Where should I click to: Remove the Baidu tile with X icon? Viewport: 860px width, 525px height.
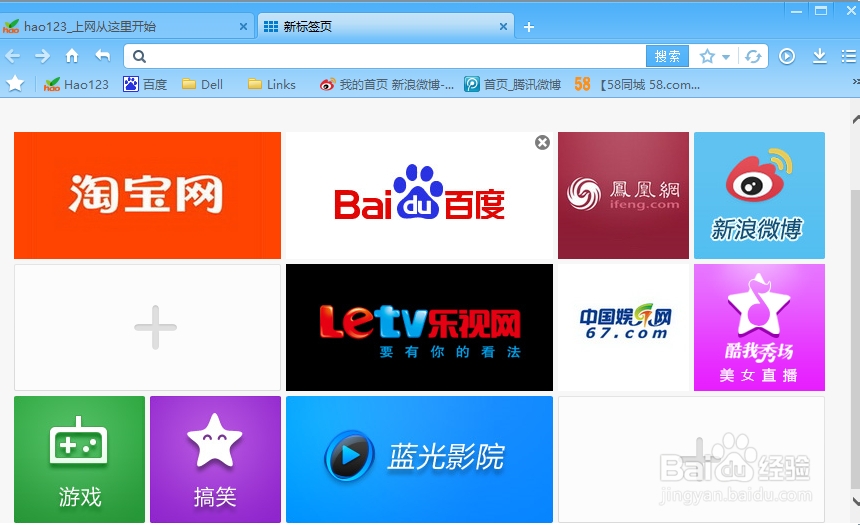pos(542,143)
